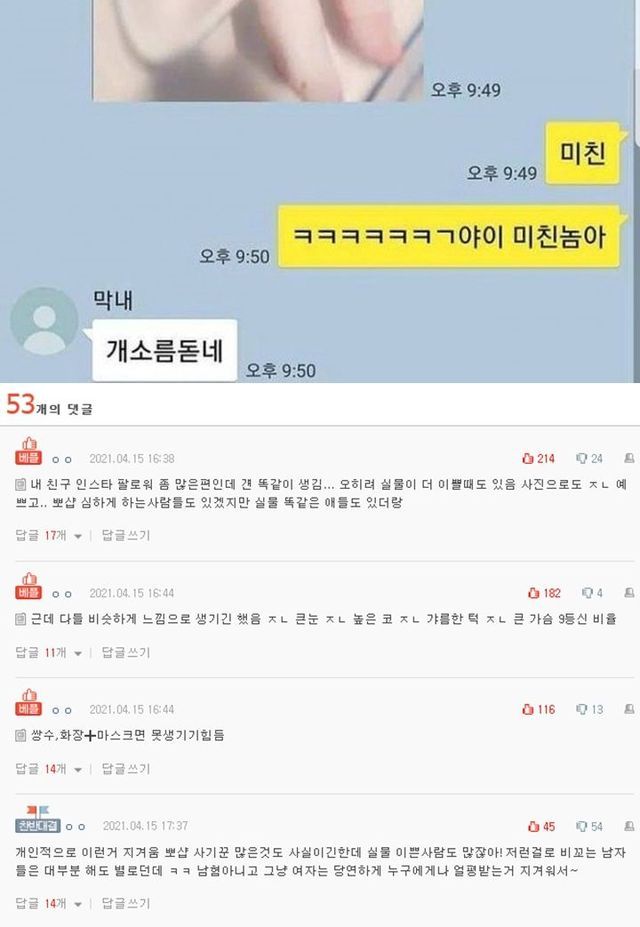Report the first comment posted at 16:38
Image resolution: width=640 pixels, height=927 pixels.
[629, 458]
